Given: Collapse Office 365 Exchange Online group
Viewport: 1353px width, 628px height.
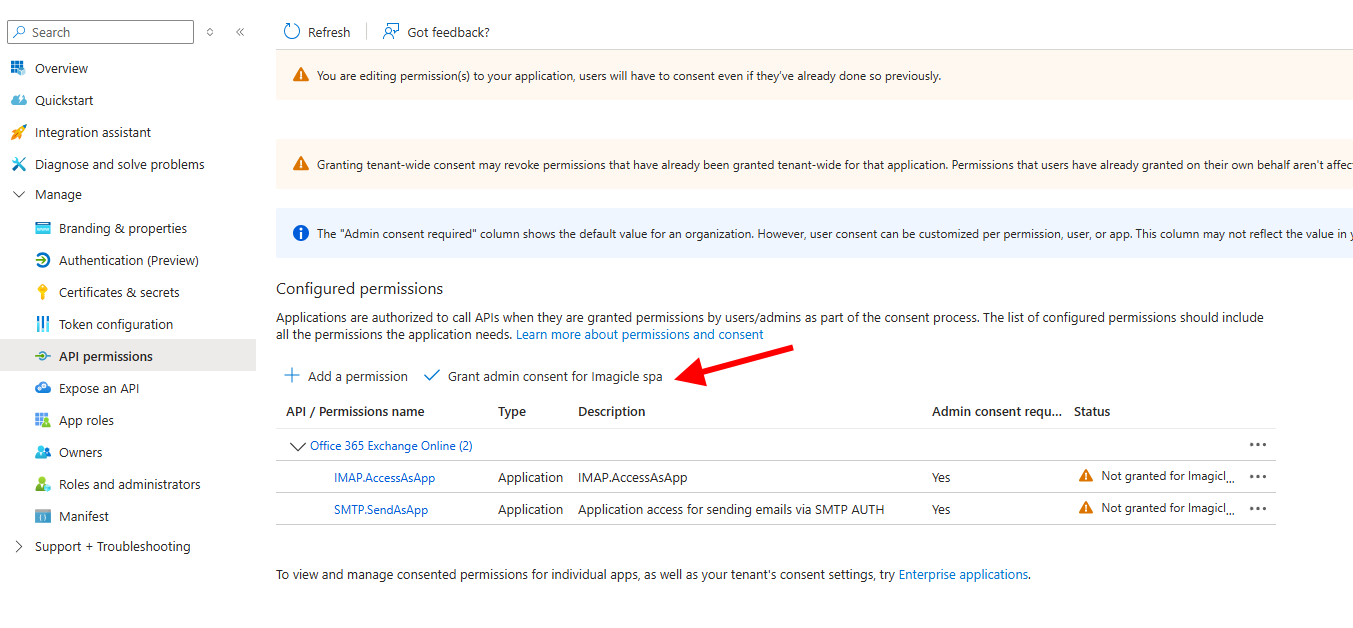Looking at the screenshot, I should [x=297, y=446].
